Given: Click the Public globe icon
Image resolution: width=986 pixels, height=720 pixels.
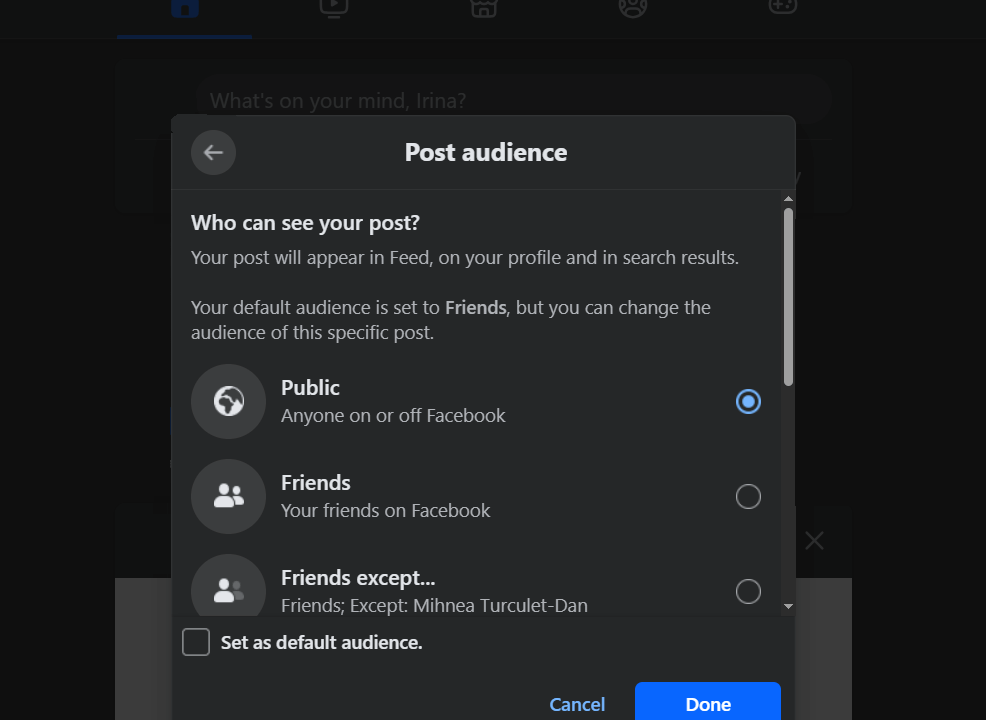Looking at the screenshot, I should coord(228,401).
